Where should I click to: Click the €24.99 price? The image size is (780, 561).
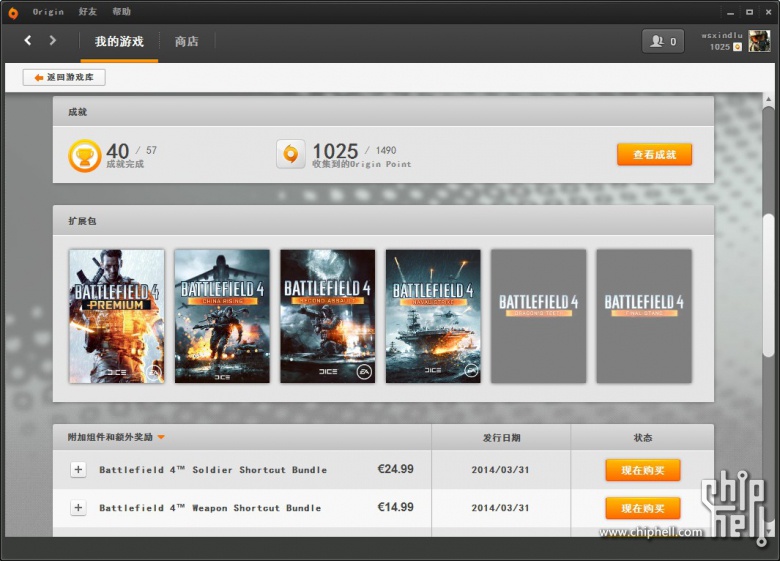(x=395, y=469)
